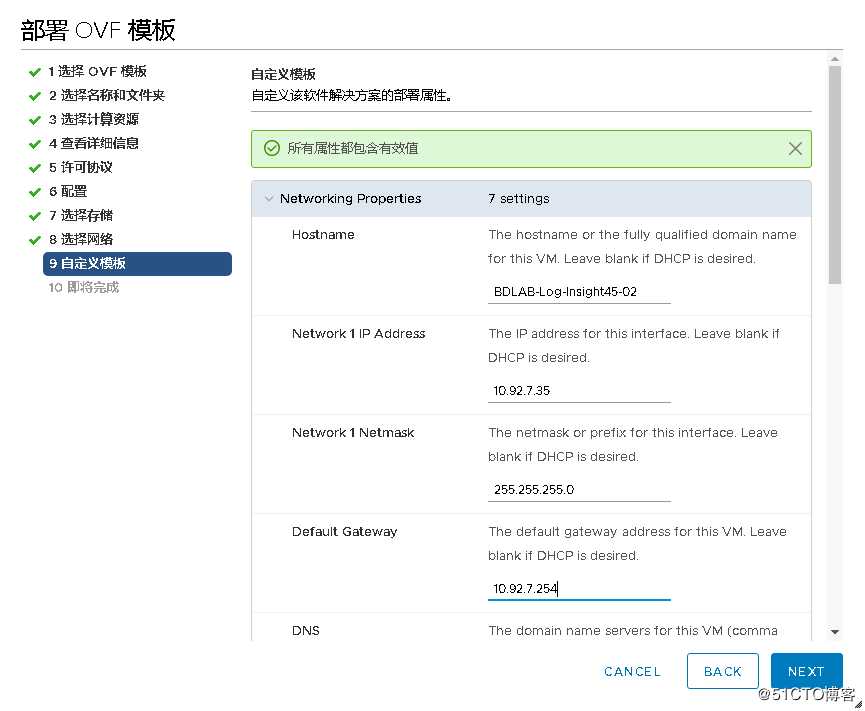865x711 pixels.
Task: Go to step 6 配置
Action: [x=68, y=191]
